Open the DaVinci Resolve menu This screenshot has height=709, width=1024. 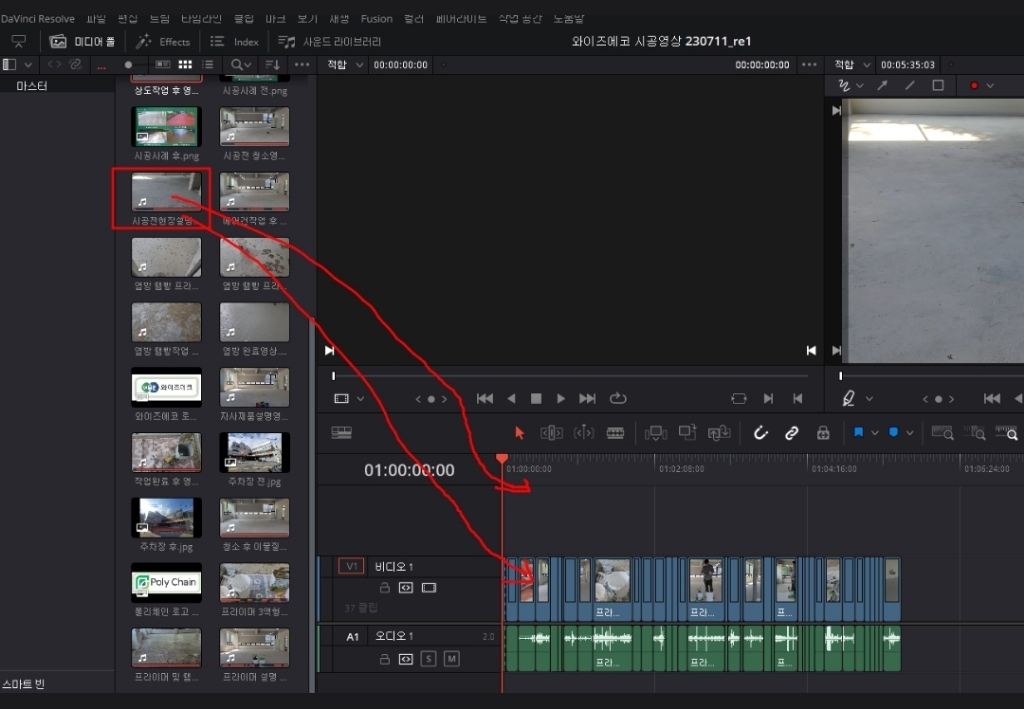coord(38,18)
